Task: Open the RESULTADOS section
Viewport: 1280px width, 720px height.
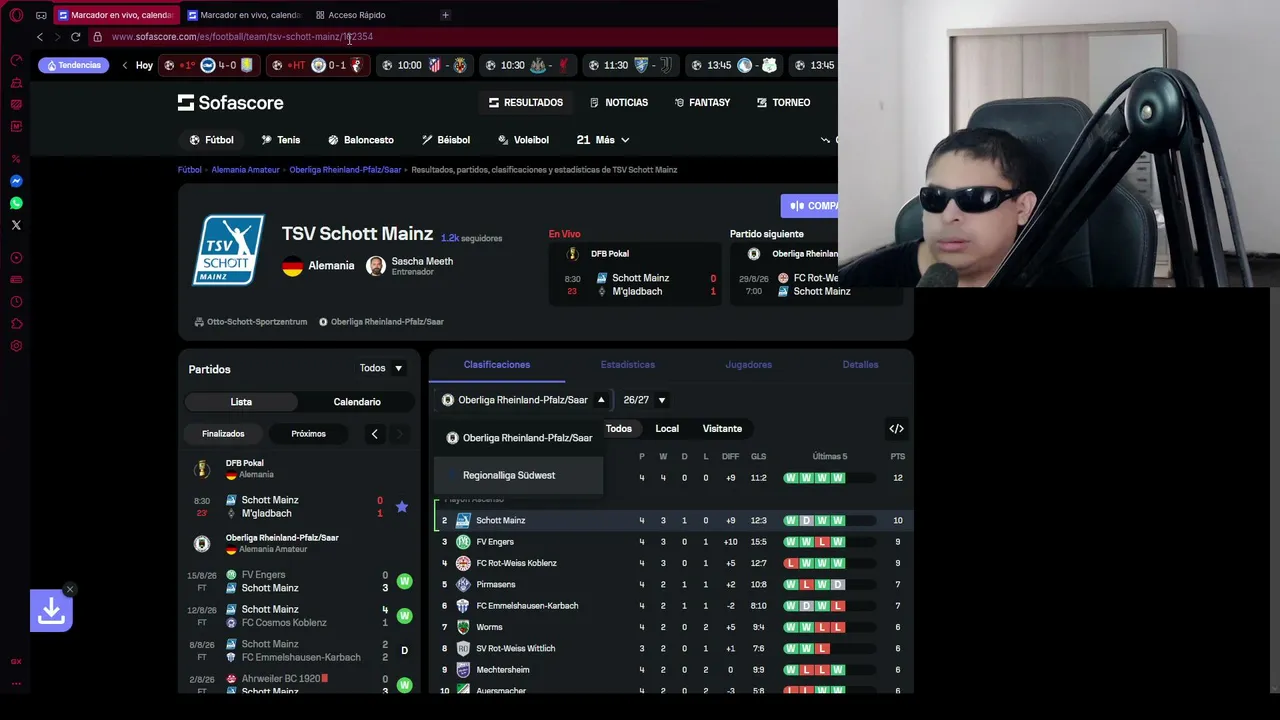Action: tap(526, 102)
